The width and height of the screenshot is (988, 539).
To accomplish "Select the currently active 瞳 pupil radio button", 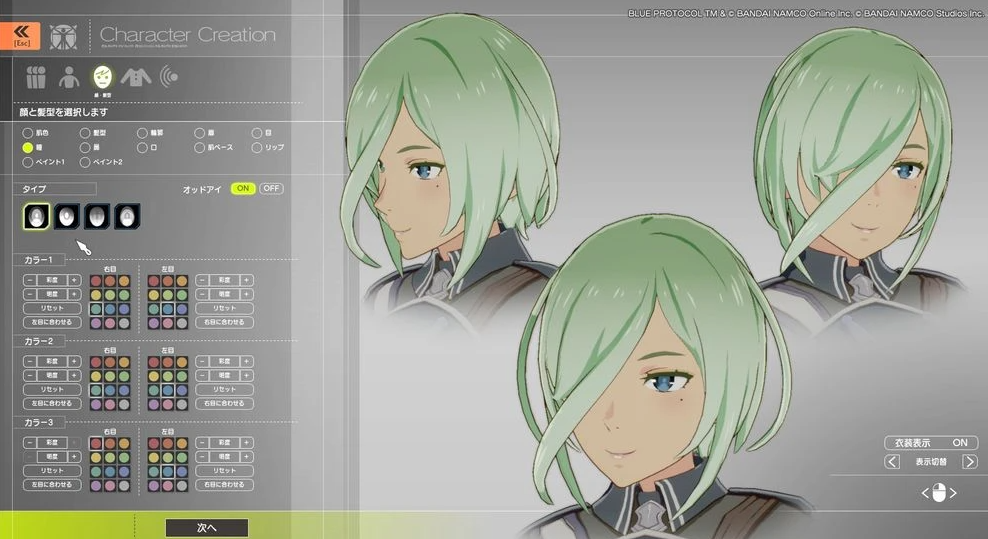I will [28, 148].
